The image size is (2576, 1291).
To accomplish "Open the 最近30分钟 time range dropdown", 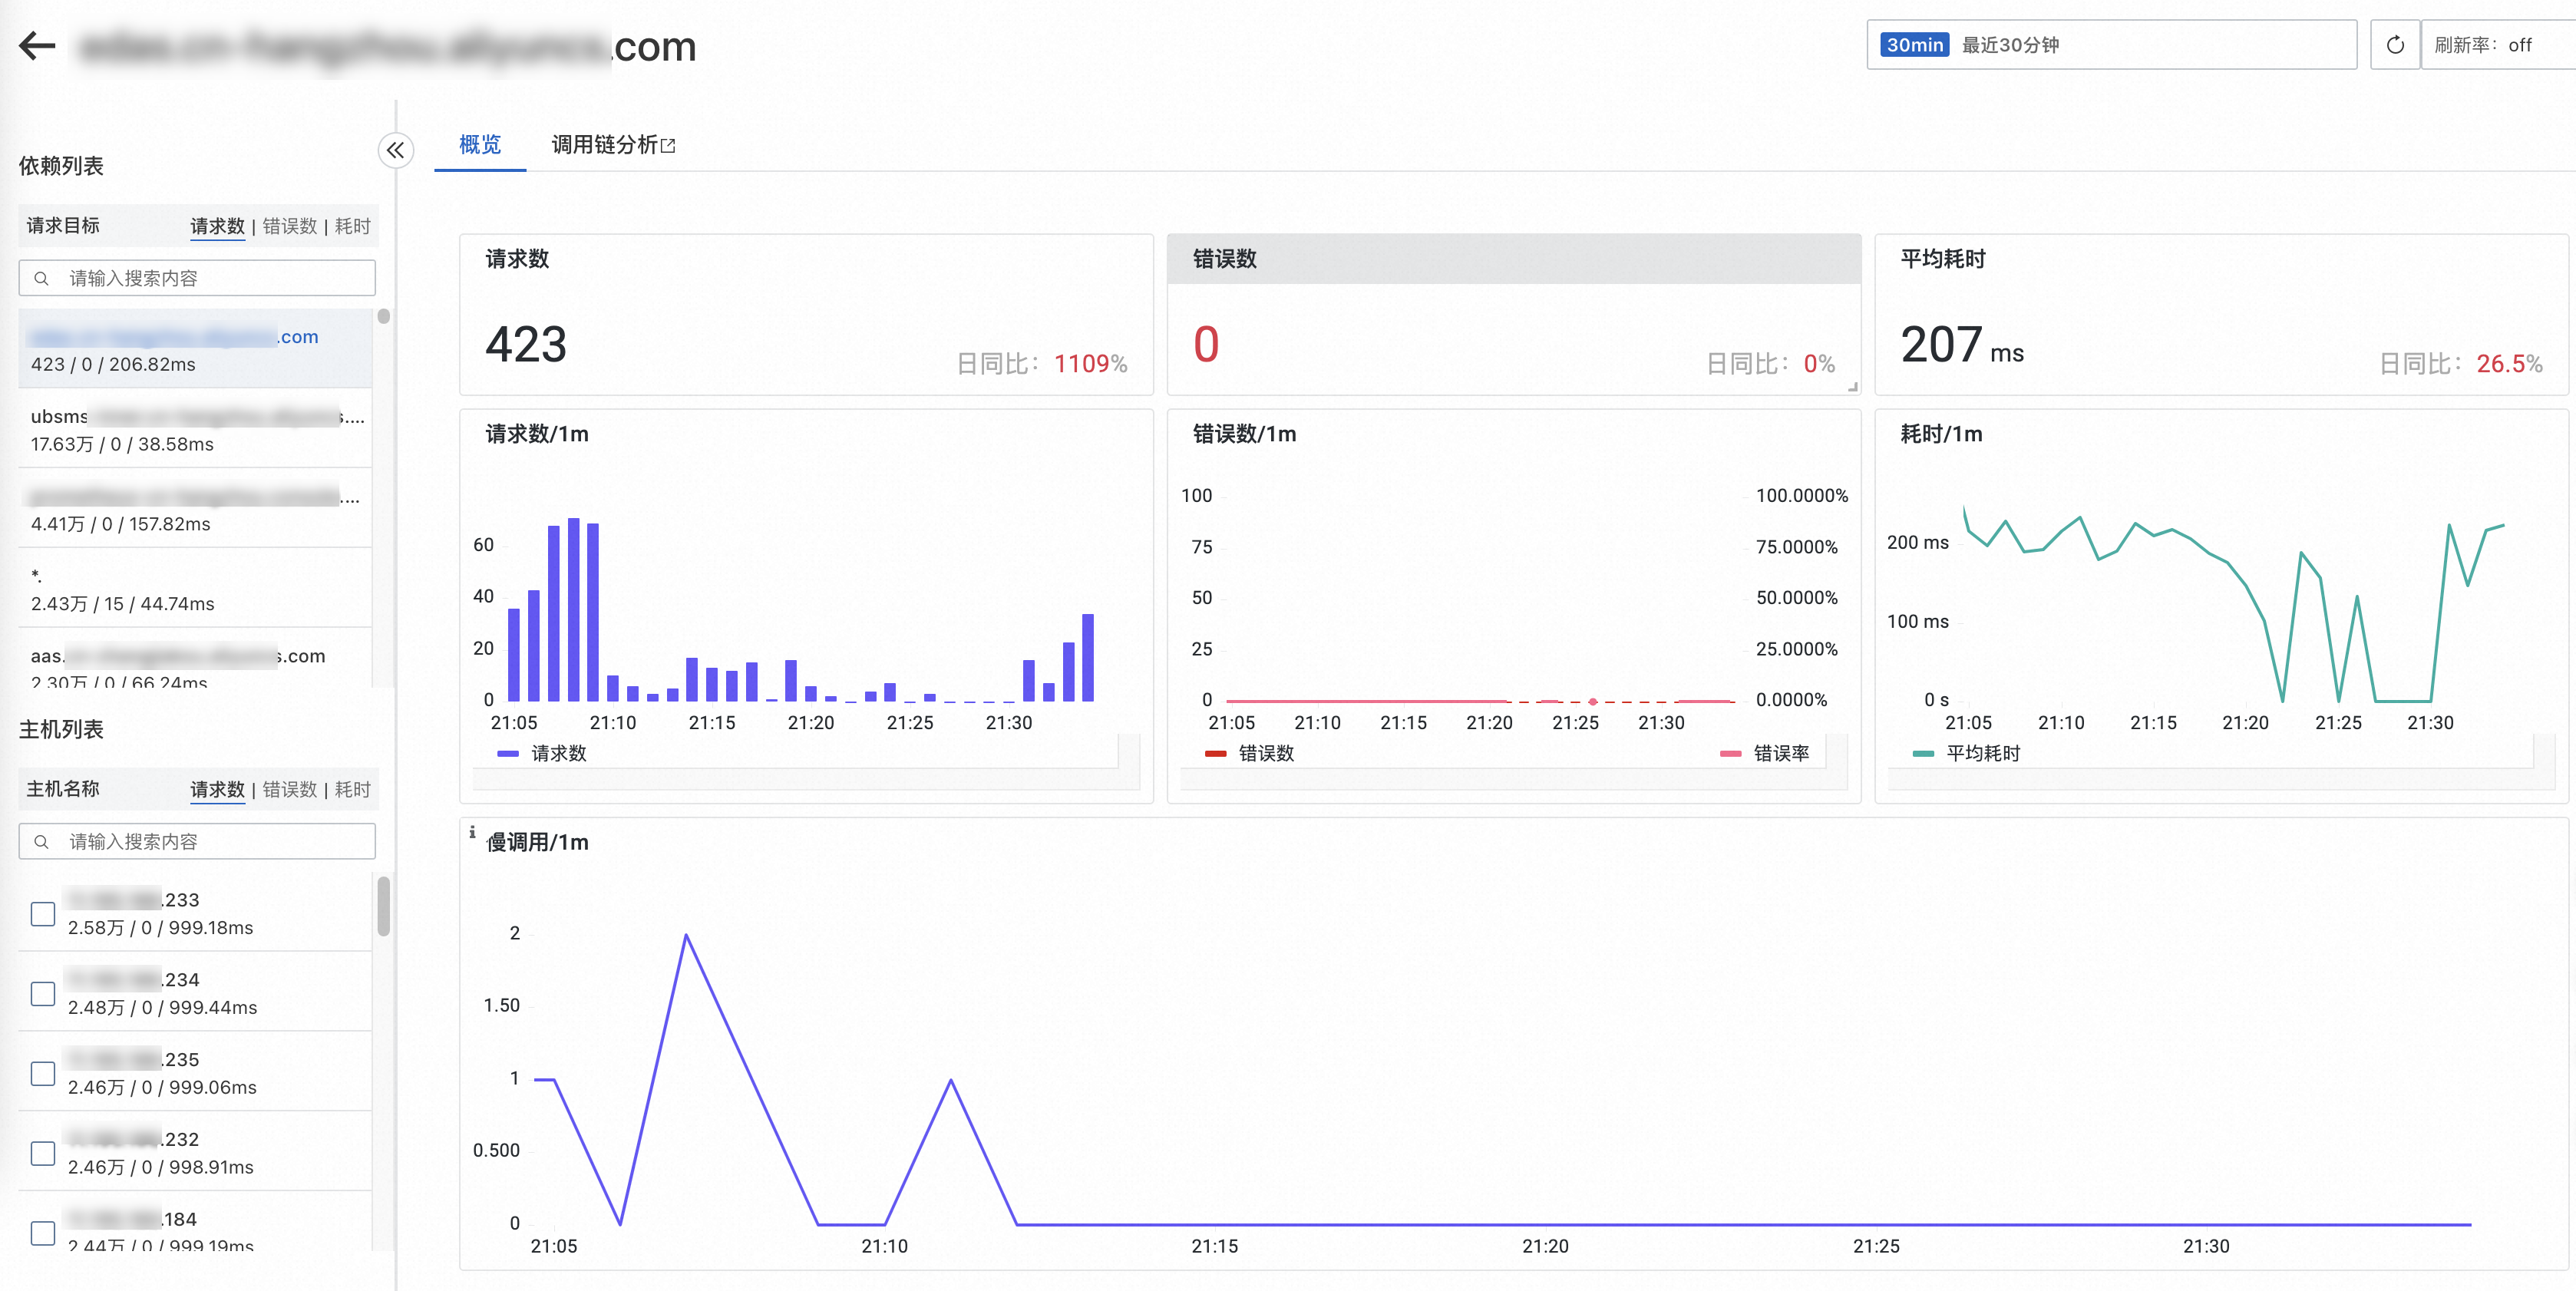I will click(2110, 45).
